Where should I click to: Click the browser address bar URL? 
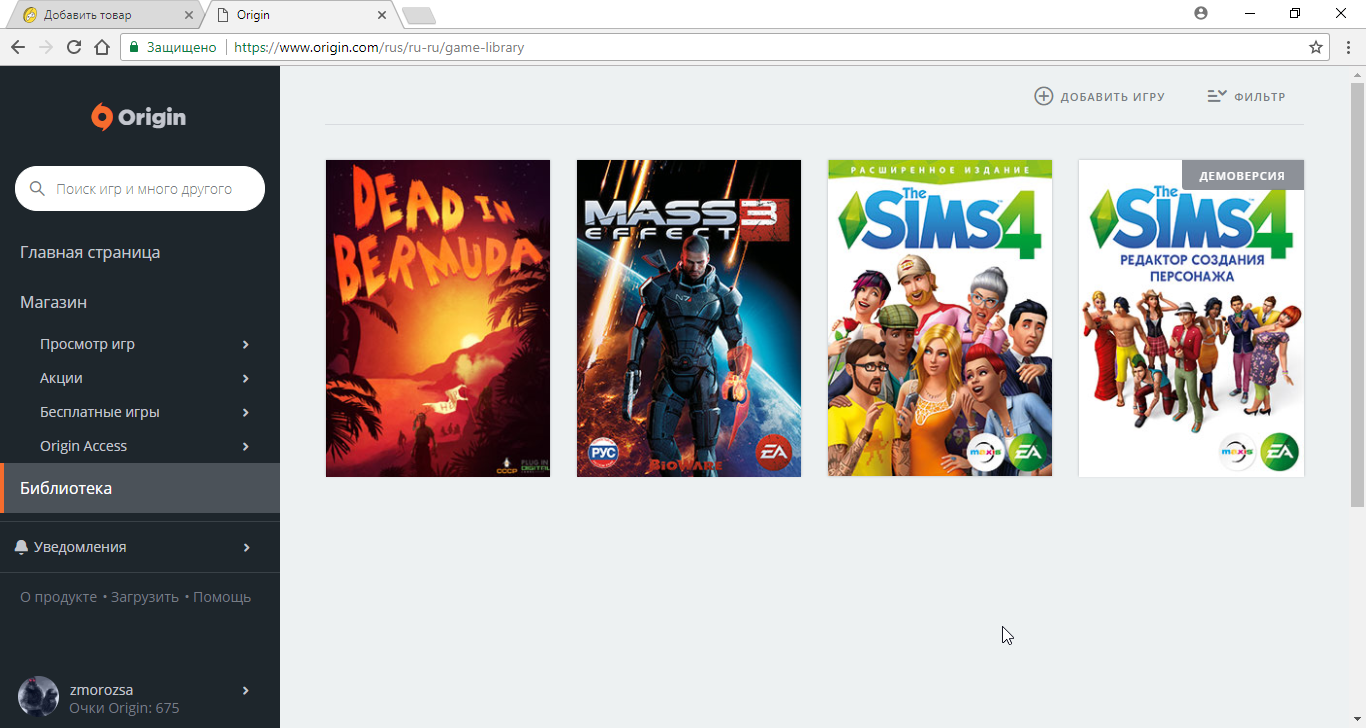click(x=379, y=47)
